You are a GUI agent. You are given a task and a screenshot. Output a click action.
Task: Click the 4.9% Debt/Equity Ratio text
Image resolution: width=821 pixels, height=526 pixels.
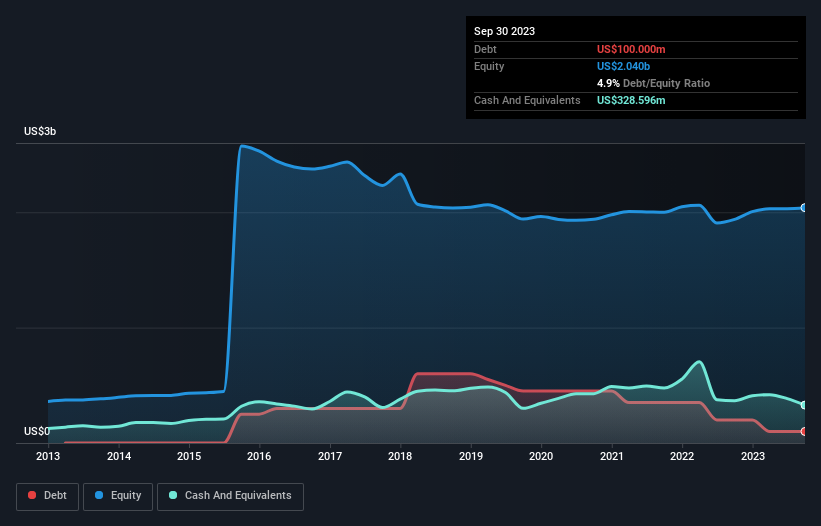(653, 83)
